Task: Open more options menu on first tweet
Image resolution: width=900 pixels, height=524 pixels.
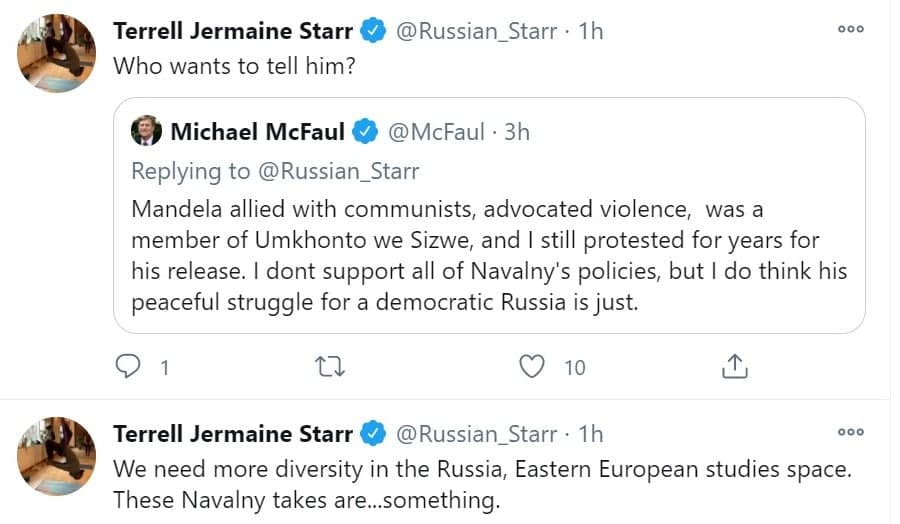Action: [x=850, y=29]
